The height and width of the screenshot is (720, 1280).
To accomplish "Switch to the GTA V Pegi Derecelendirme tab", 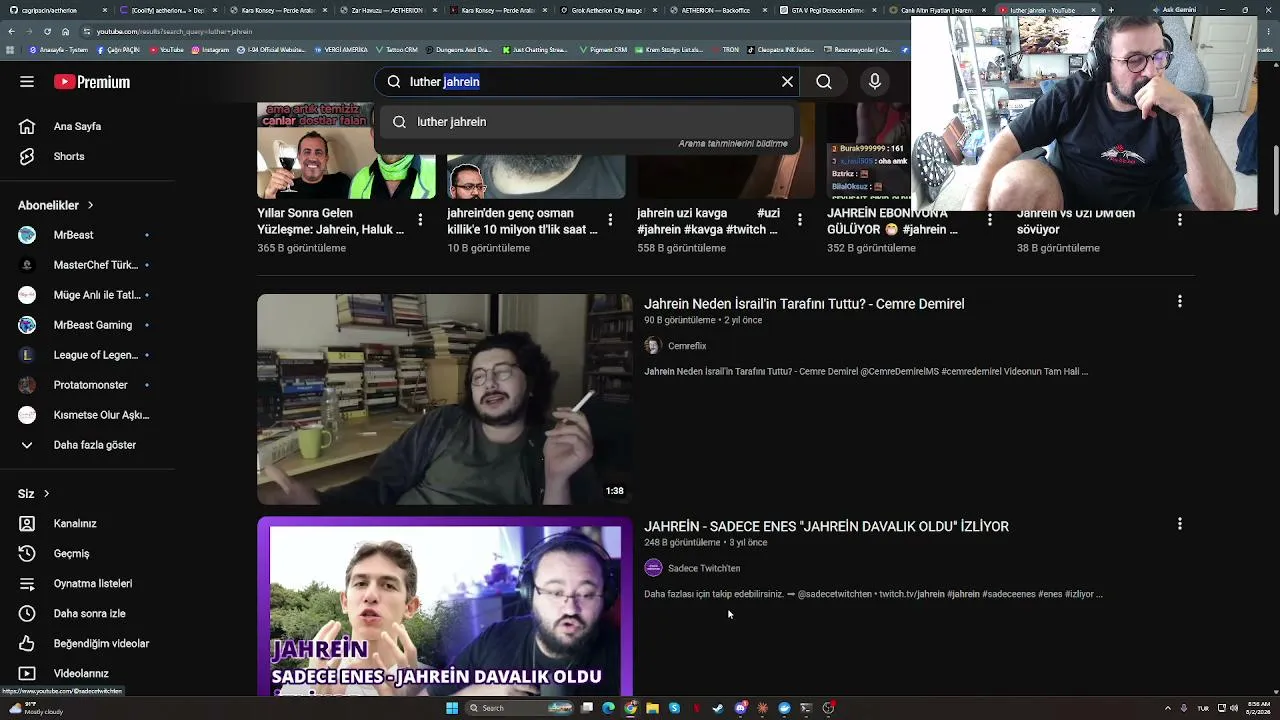I will pyautogui.click(x=828, y=10).
